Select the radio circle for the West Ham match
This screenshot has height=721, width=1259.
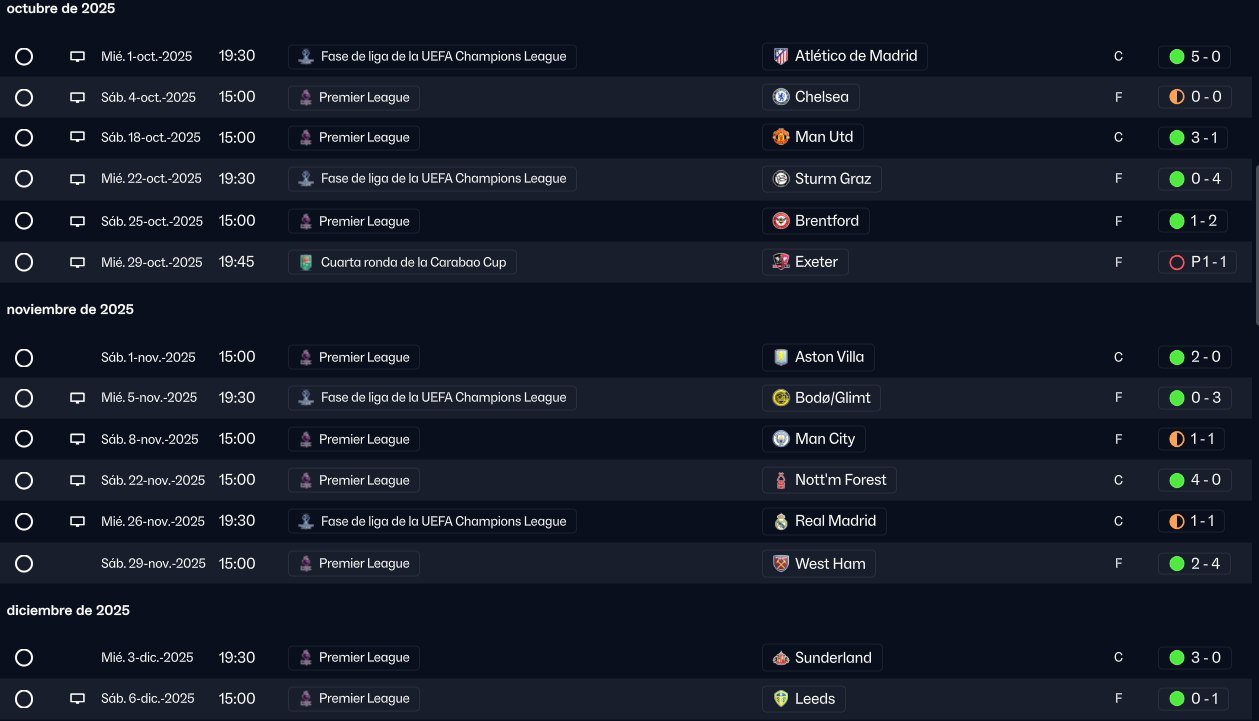coord(24,564)
